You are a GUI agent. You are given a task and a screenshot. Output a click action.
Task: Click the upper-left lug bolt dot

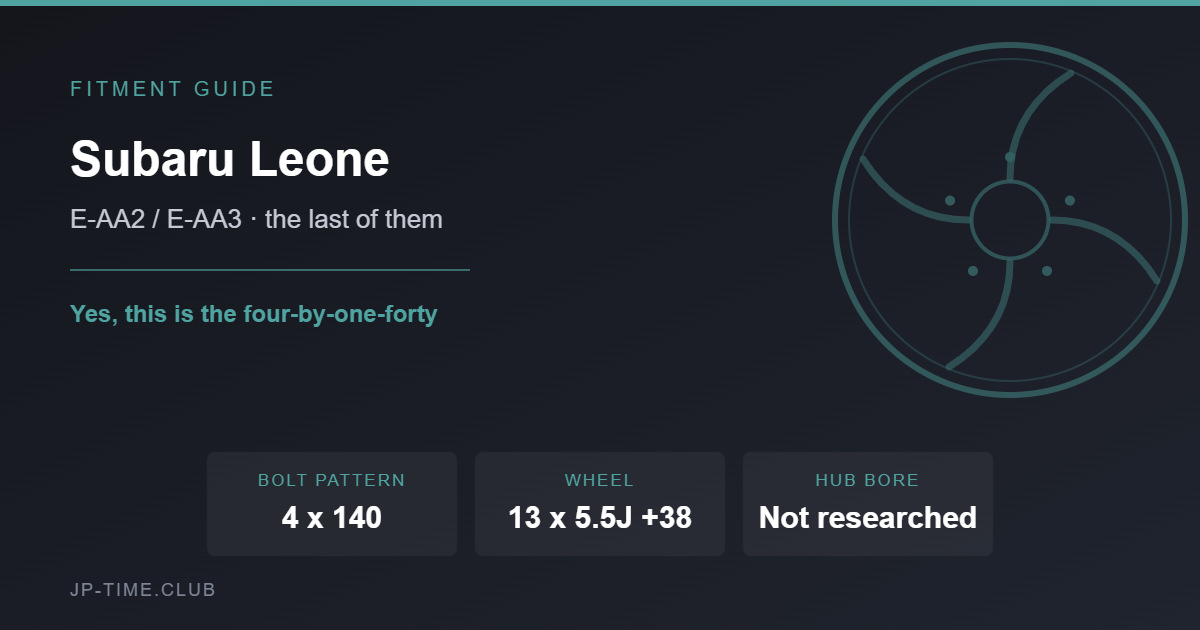tap(950, 201)
